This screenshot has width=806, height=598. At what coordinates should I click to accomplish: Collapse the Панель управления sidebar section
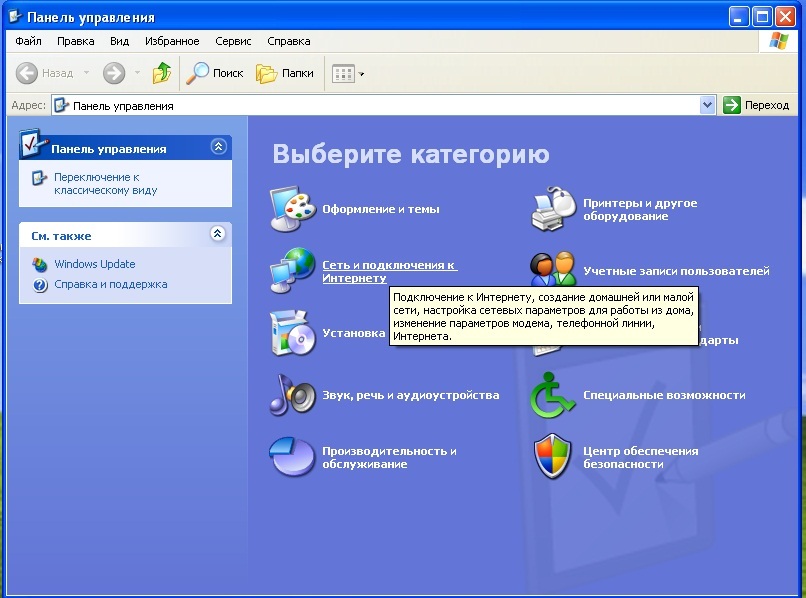click(218, 147)
